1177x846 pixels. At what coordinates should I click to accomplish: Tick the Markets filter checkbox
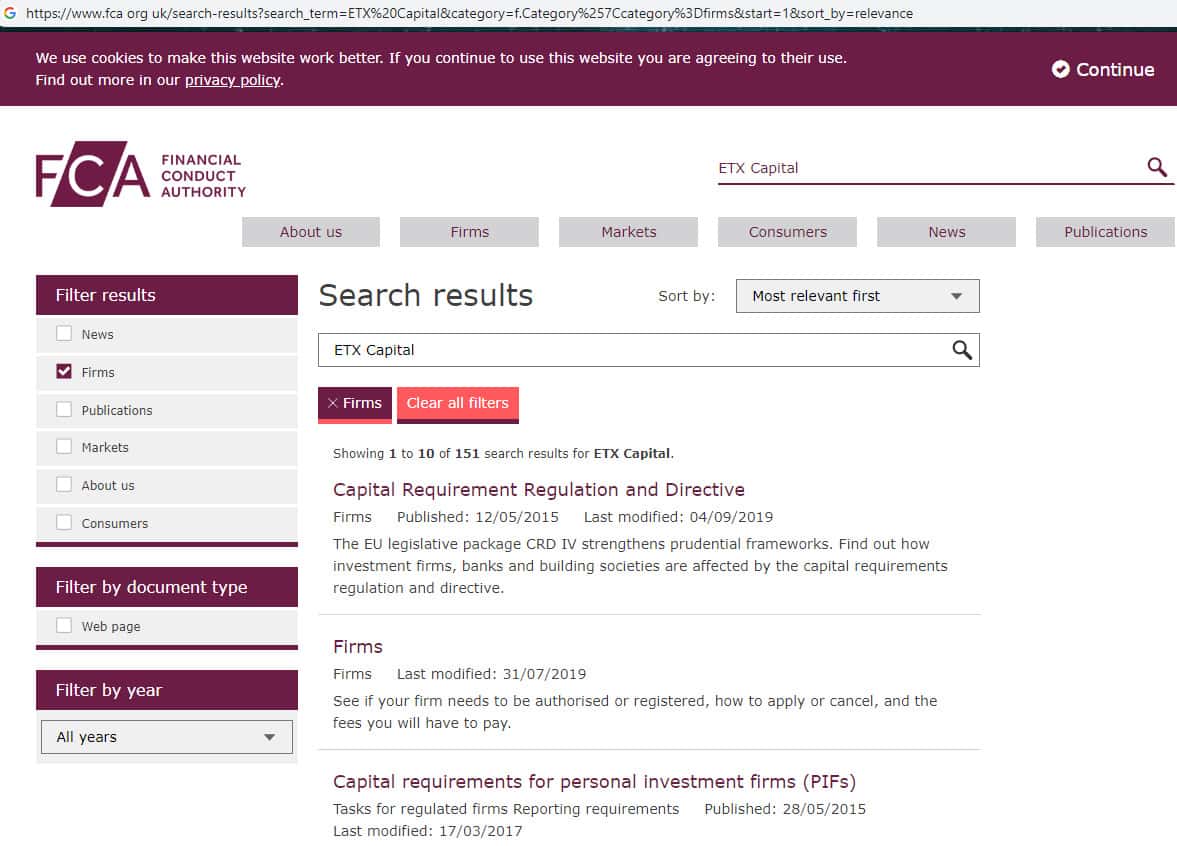[64, 447]
